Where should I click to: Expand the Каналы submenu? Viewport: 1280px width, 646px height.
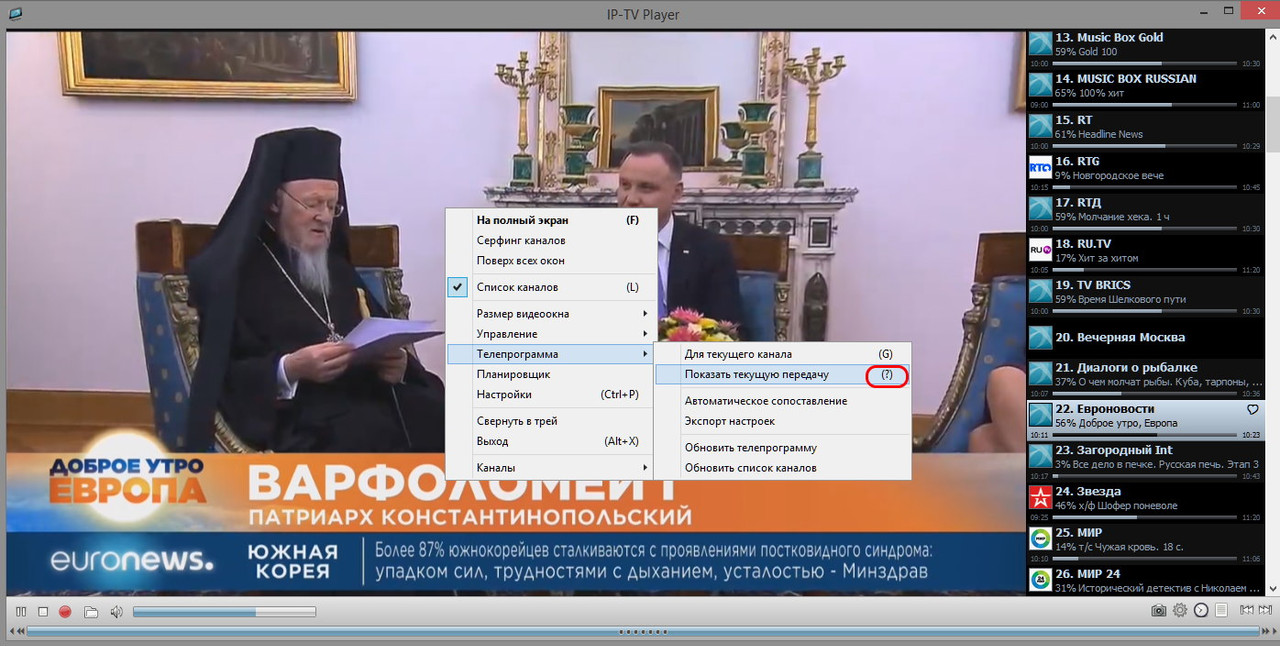[549, 467]
